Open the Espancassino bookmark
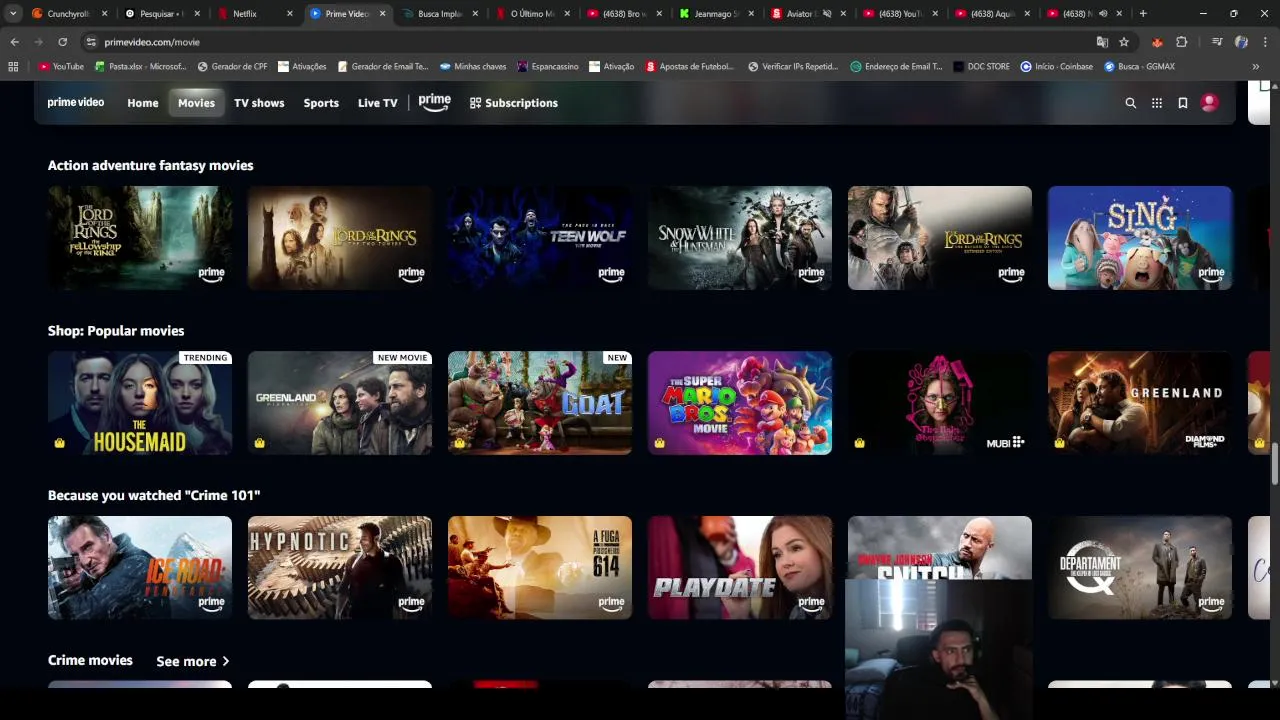The image size is (1280, 720). click(x=548, y=67)
